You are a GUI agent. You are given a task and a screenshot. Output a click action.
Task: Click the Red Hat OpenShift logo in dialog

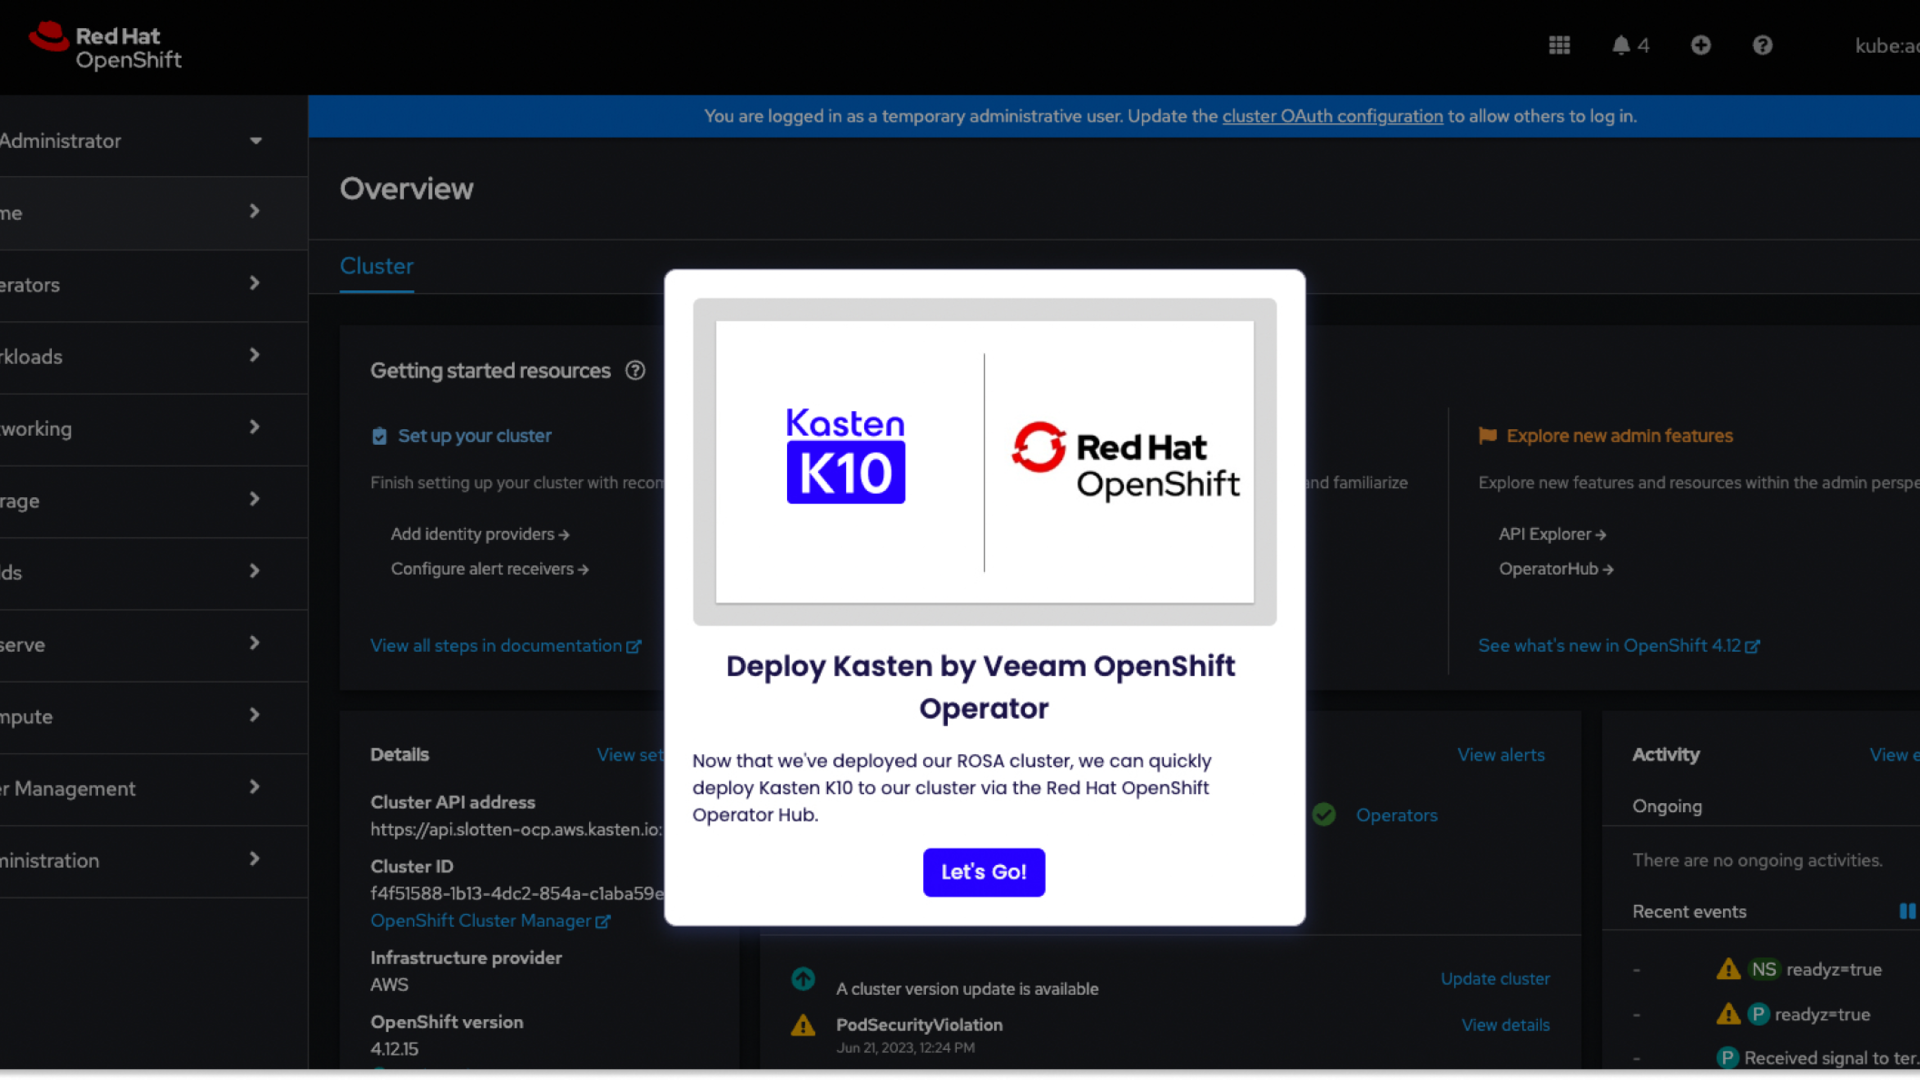point(1125,460)
